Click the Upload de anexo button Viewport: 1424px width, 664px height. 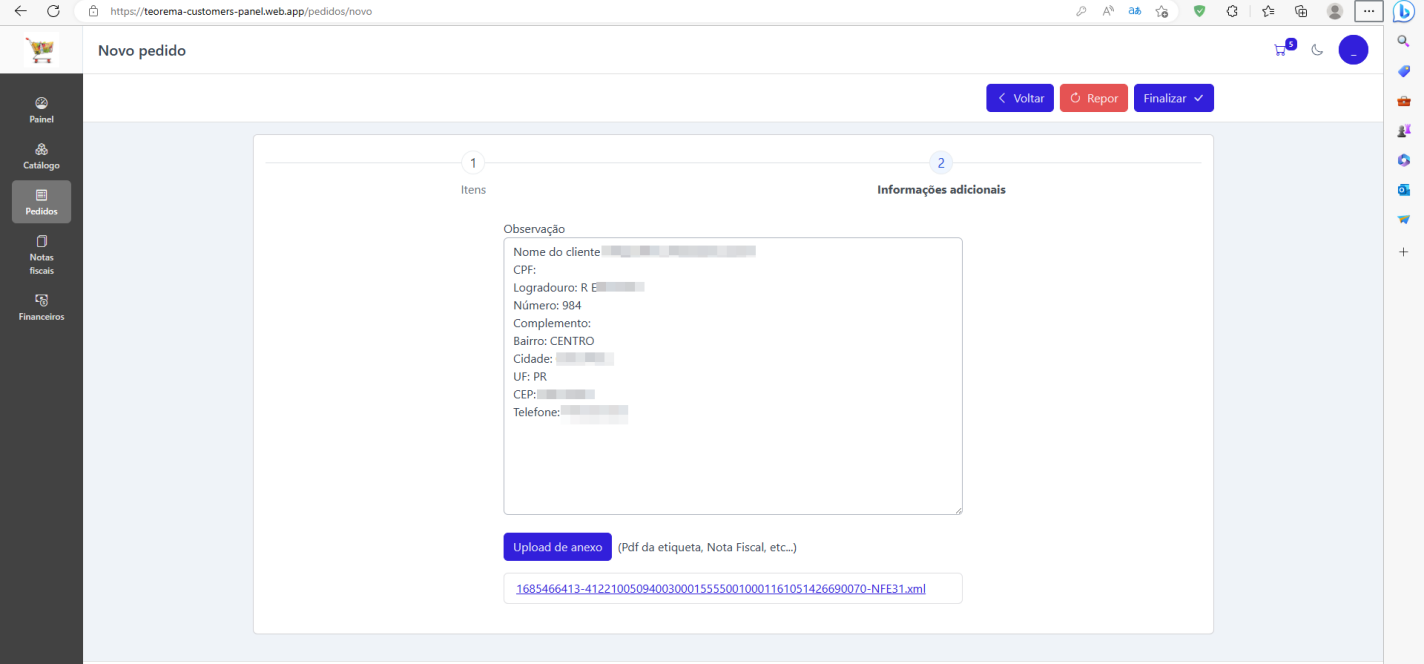click(558, 547)
